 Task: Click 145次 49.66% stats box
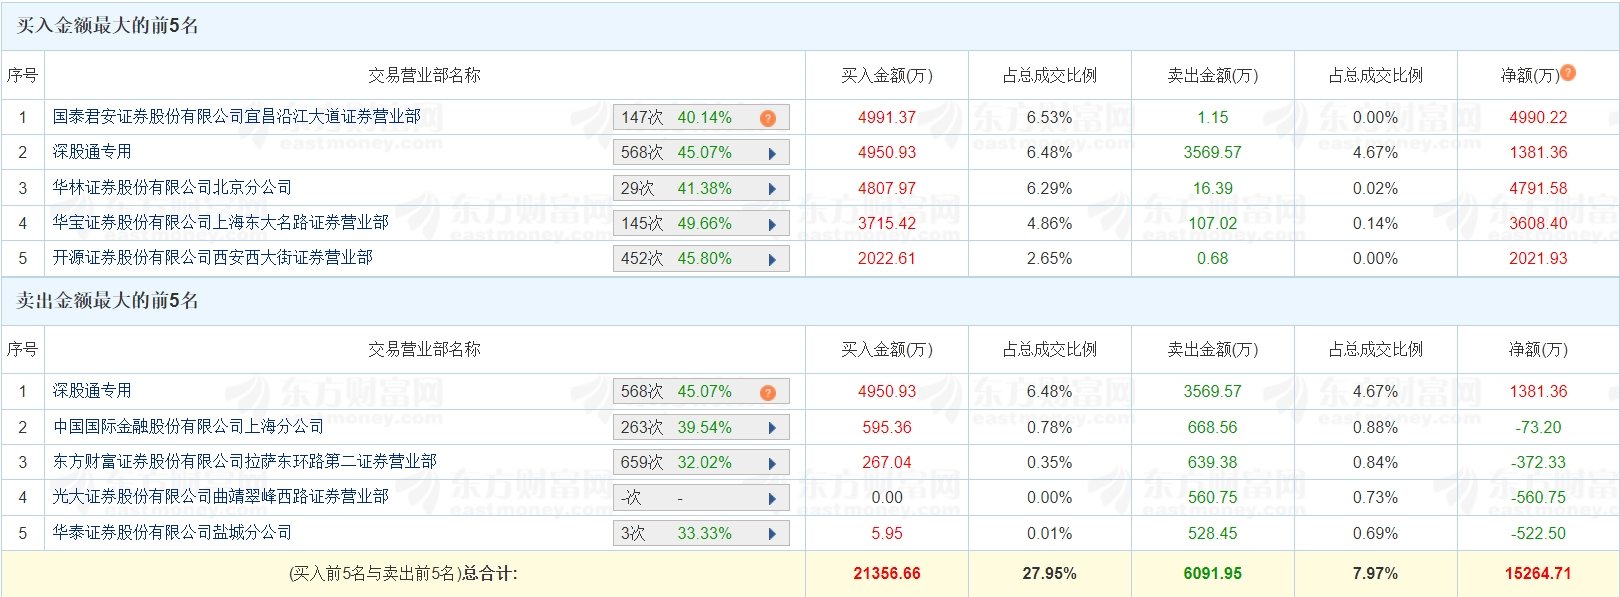pos(701,224)
